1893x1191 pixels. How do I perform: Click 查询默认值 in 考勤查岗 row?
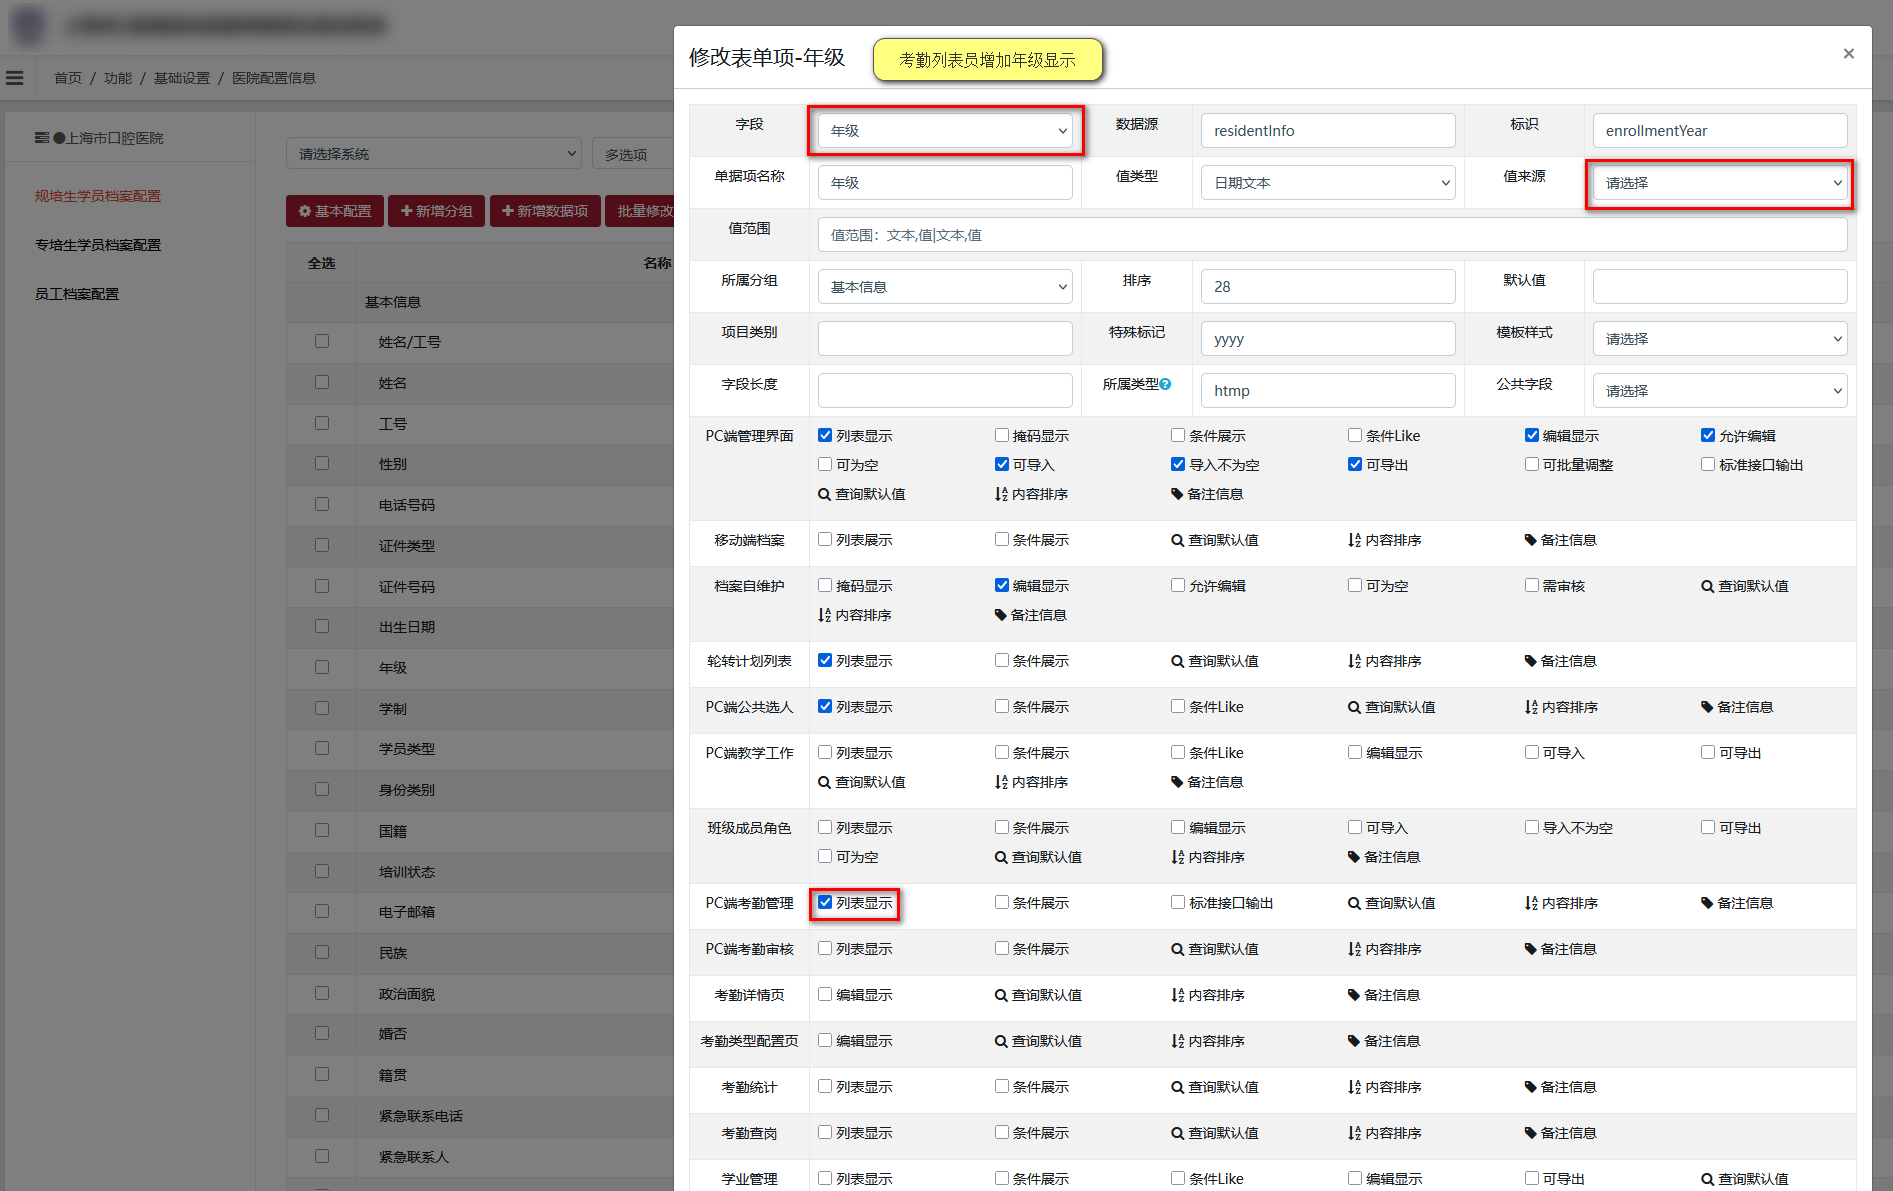pyautogui.click(x=1215, y=1133)
